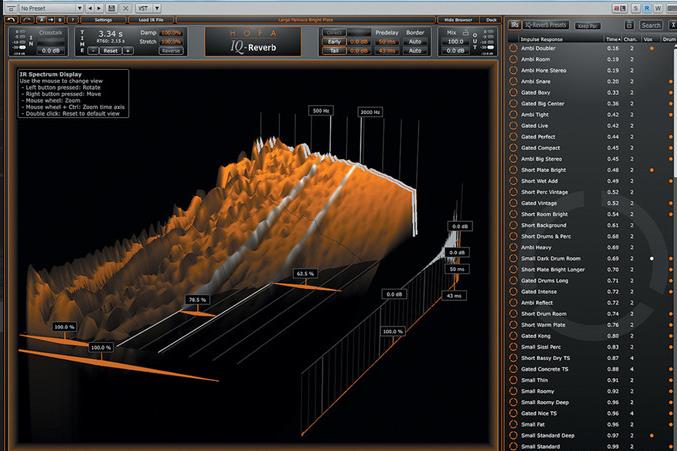Click the 62.5 % handle in 3D display

pyautogui.click(x=305, y=274)
